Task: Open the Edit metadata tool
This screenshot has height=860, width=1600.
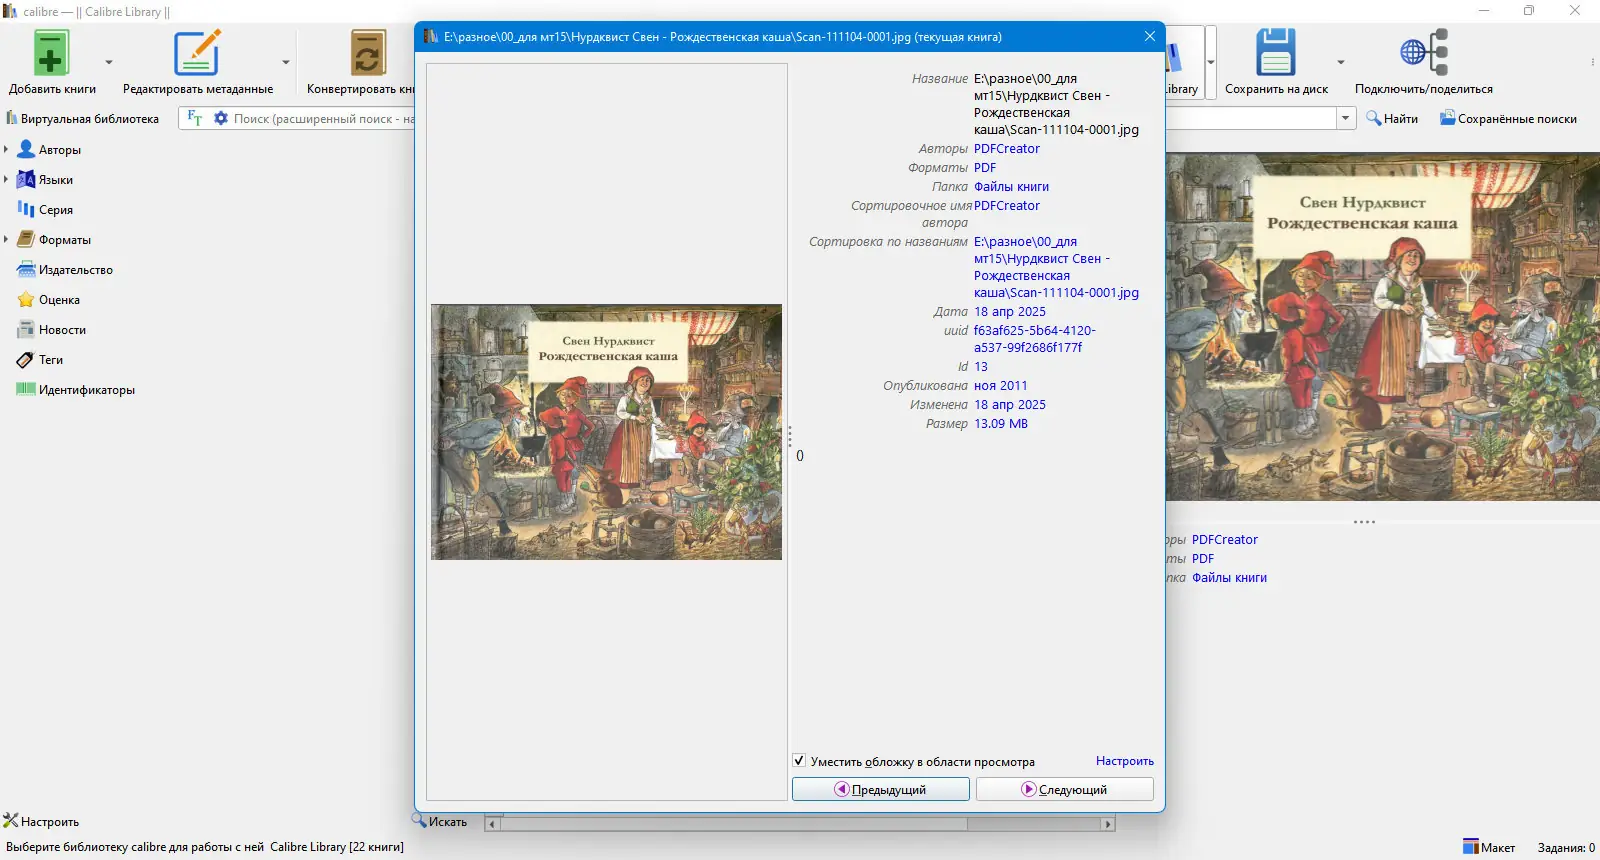Action: 197,54
